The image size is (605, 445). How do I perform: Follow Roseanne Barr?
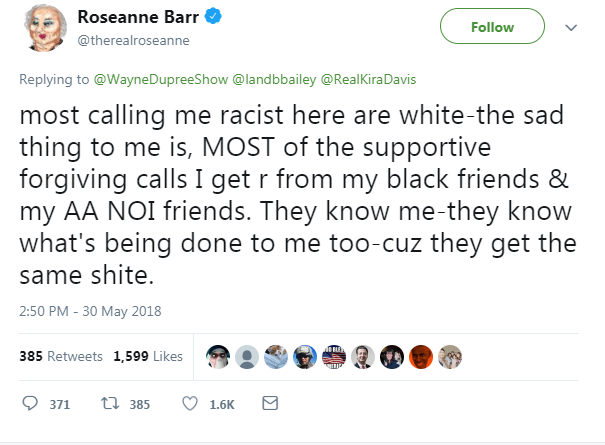tap(492, 26)
